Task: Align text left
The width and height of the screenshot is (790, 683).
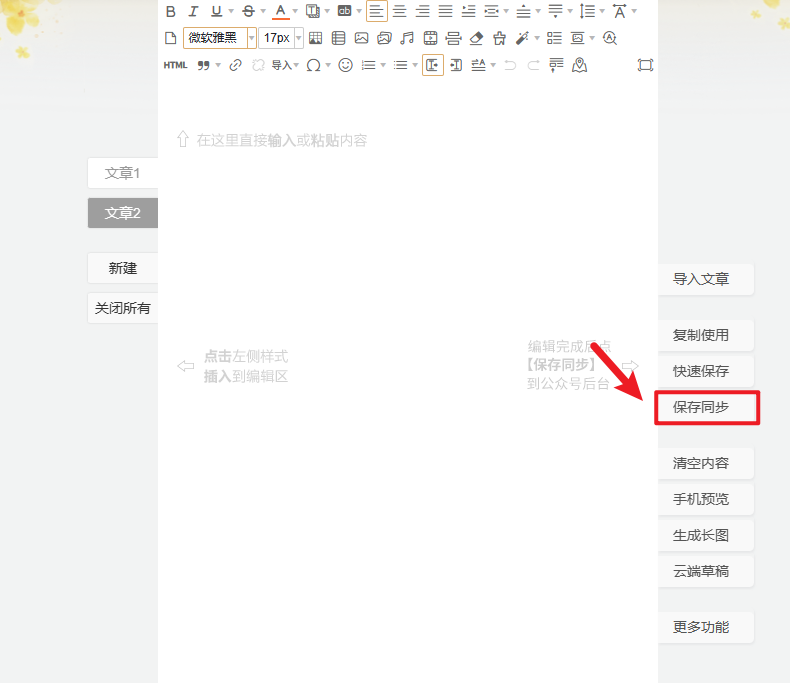Action: click(x=377, y=11)
